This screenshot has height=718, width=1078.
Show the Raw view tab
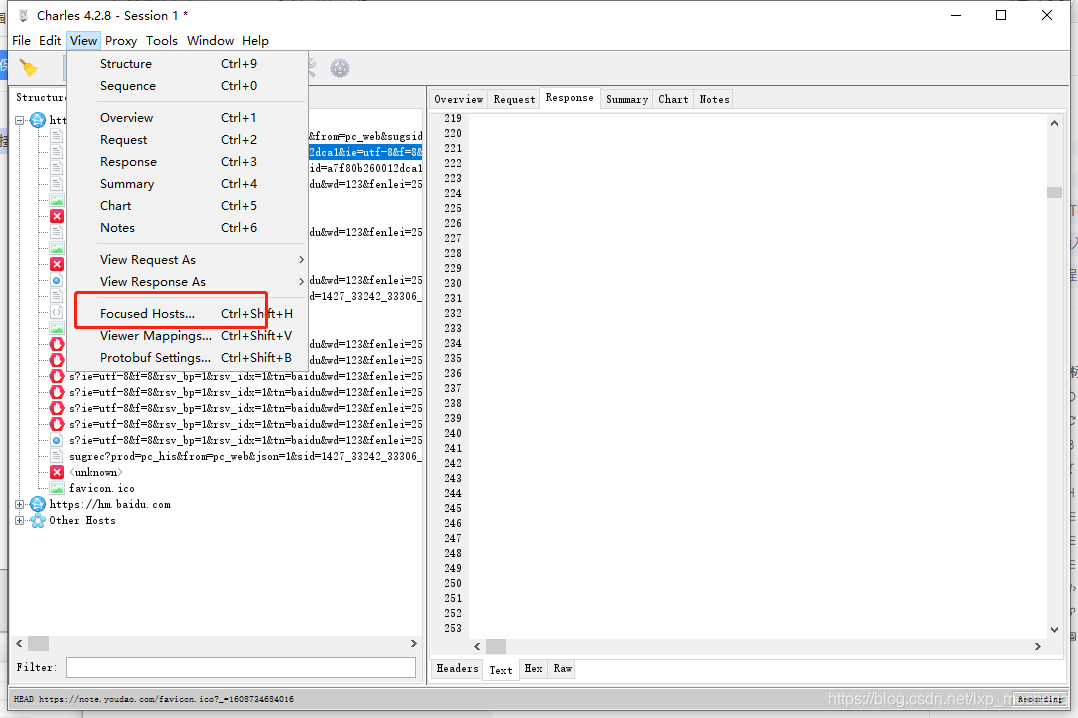tap(562, 668)
